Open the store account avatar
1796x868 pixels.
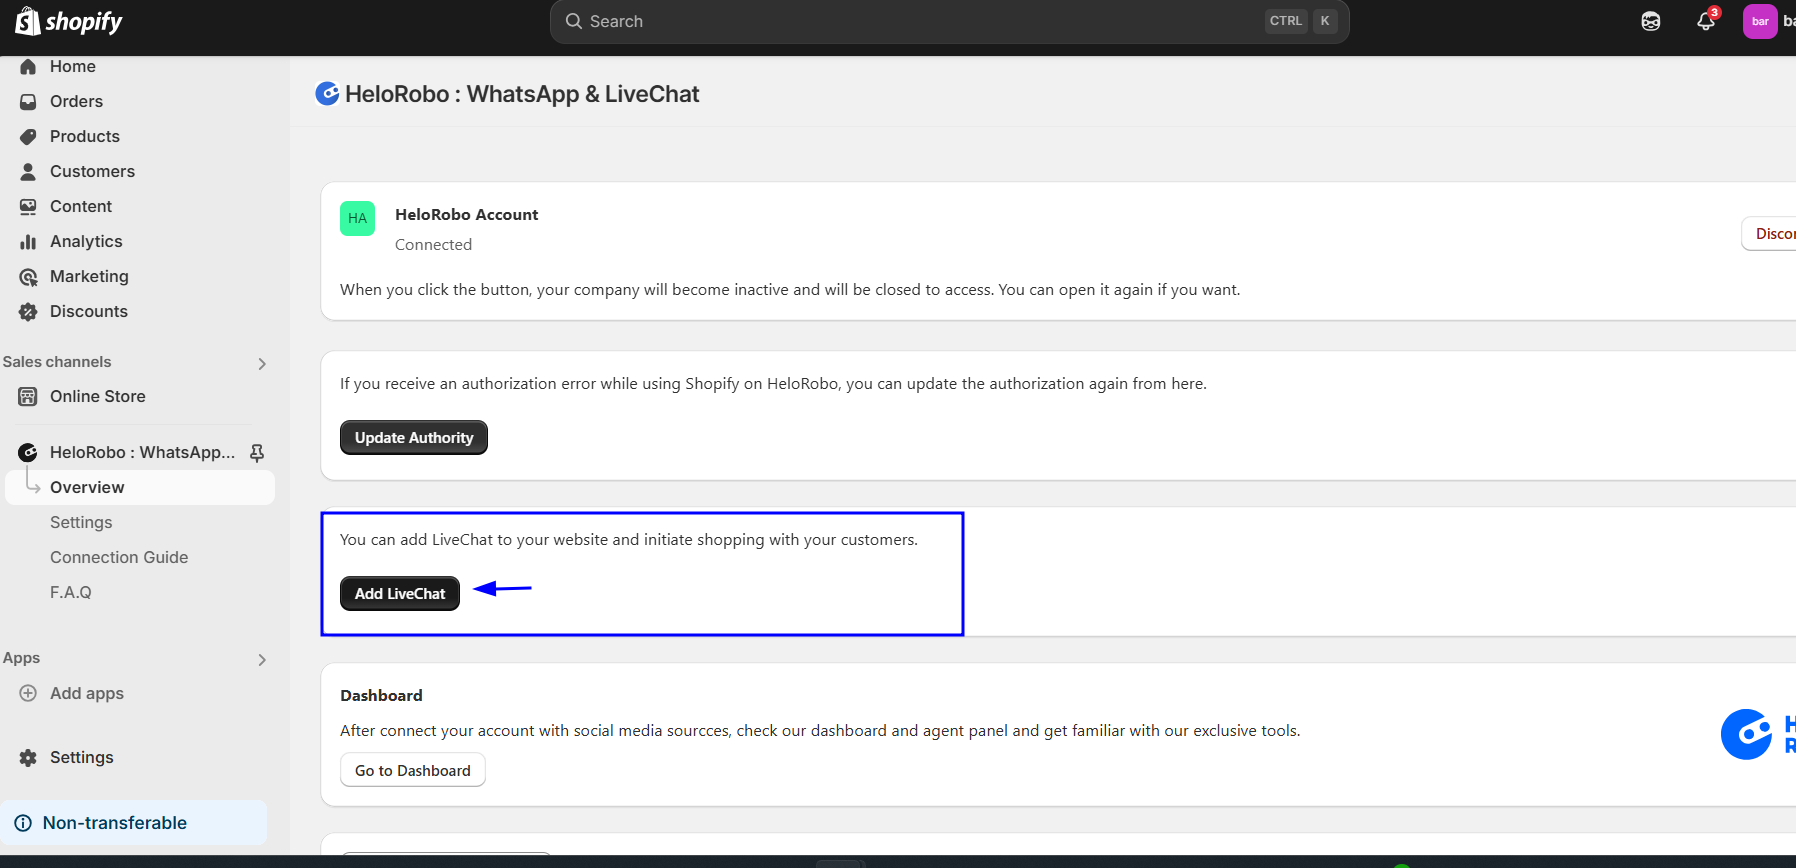(1760, 21)
